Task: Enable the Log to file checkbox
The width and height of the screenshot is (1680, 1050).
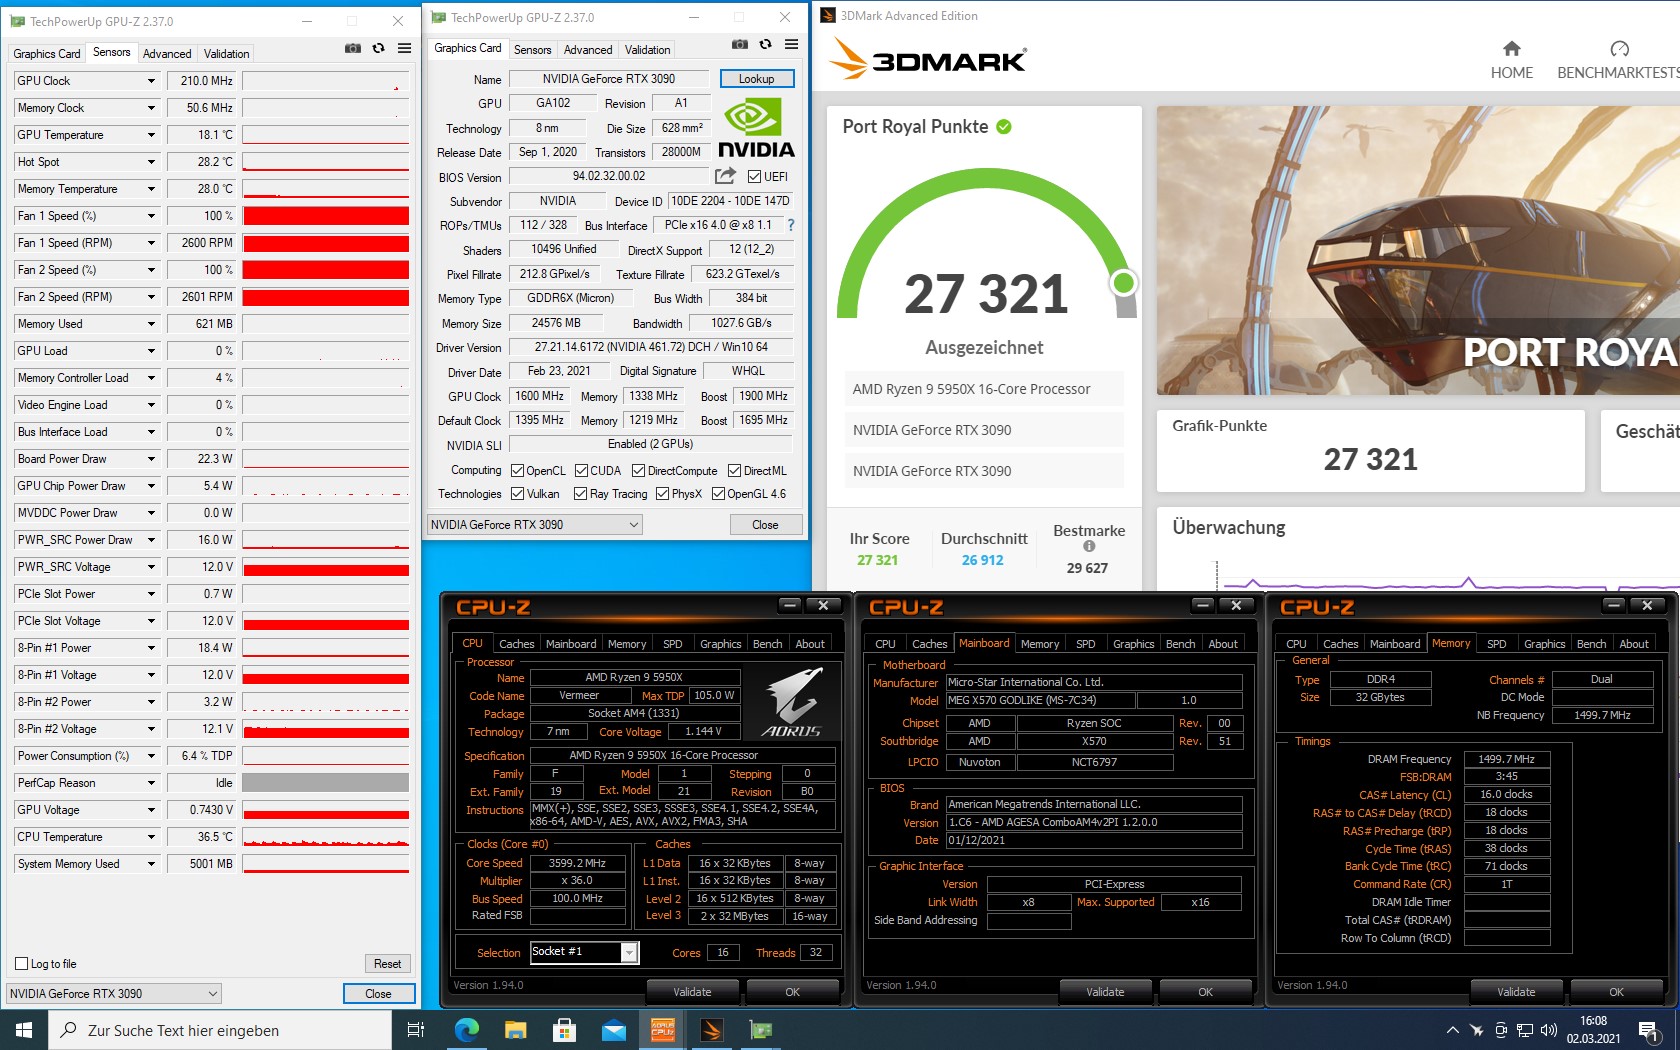Action: click(x=22, y=964)
